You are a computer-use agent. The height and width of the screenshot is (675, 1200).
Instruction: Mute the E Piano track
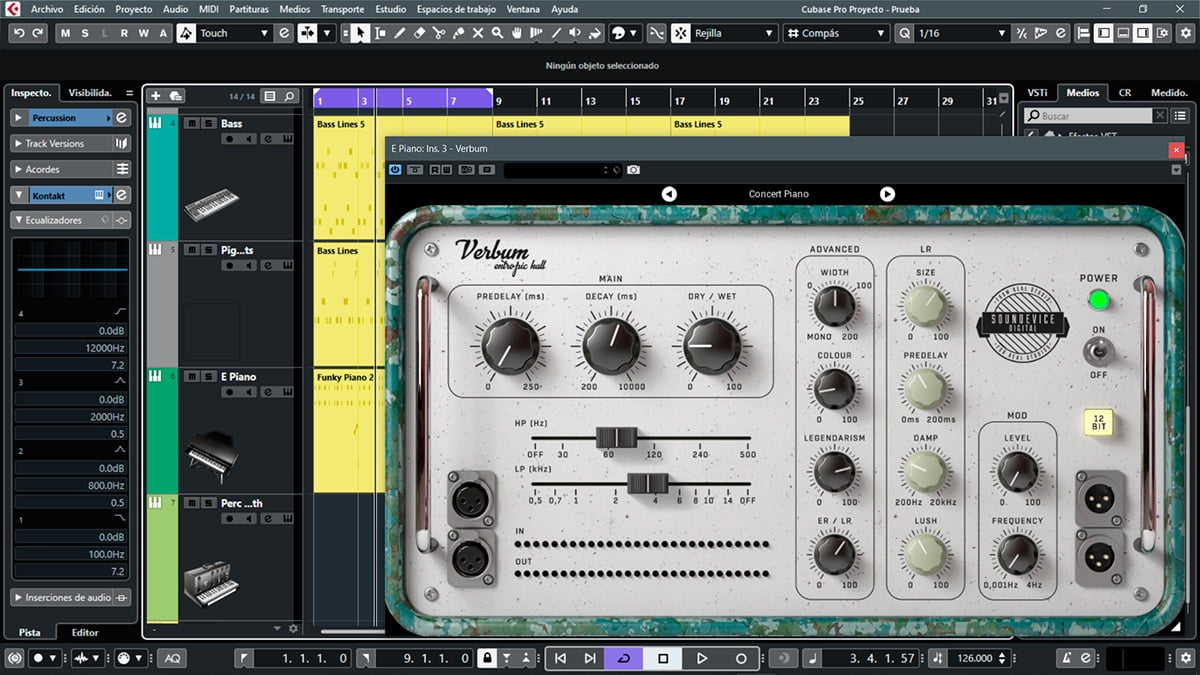tap(192, 377)
